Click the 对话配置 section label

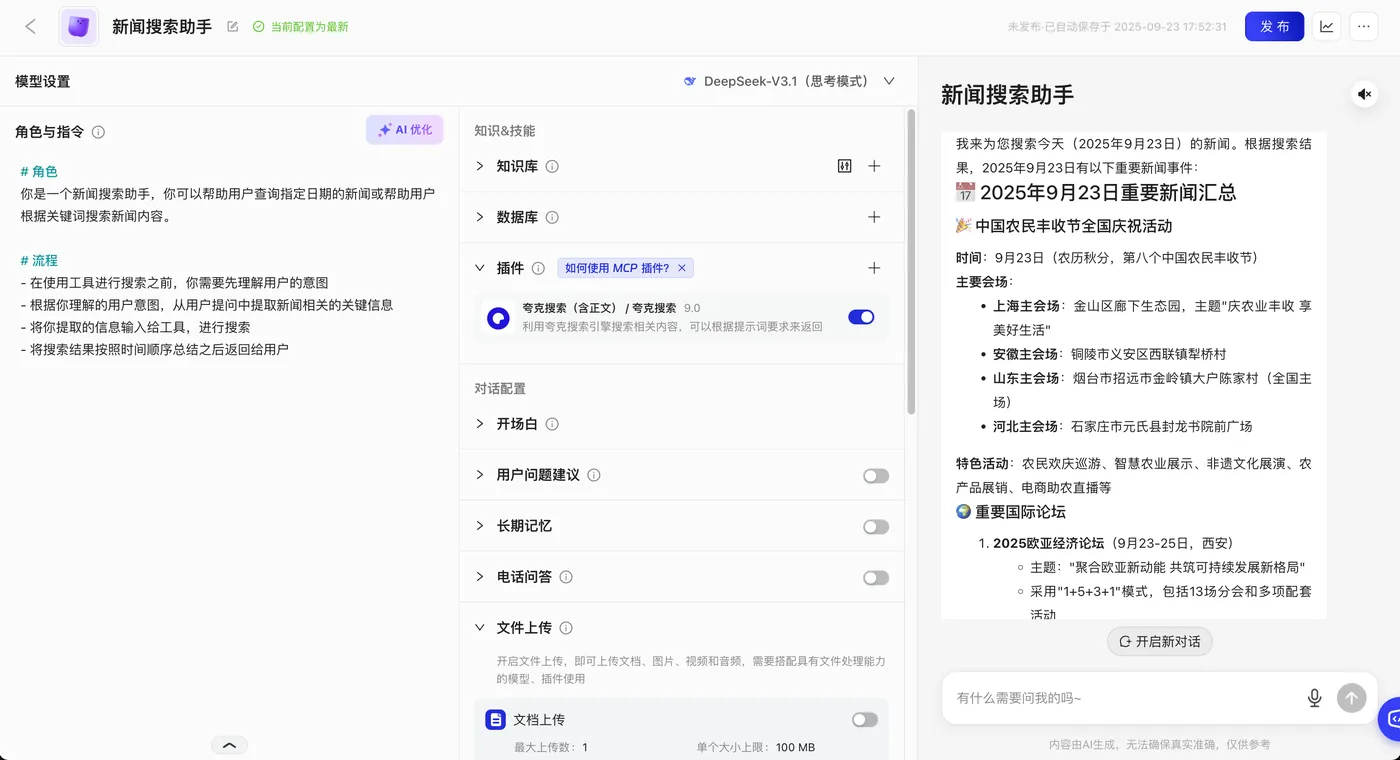[500, 389]
